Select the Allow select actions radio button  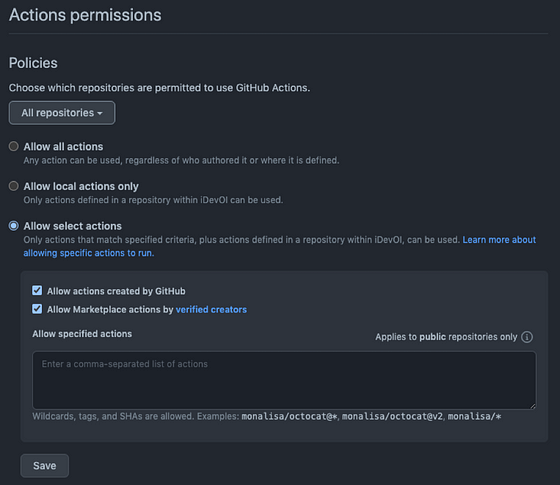[14, 226]
